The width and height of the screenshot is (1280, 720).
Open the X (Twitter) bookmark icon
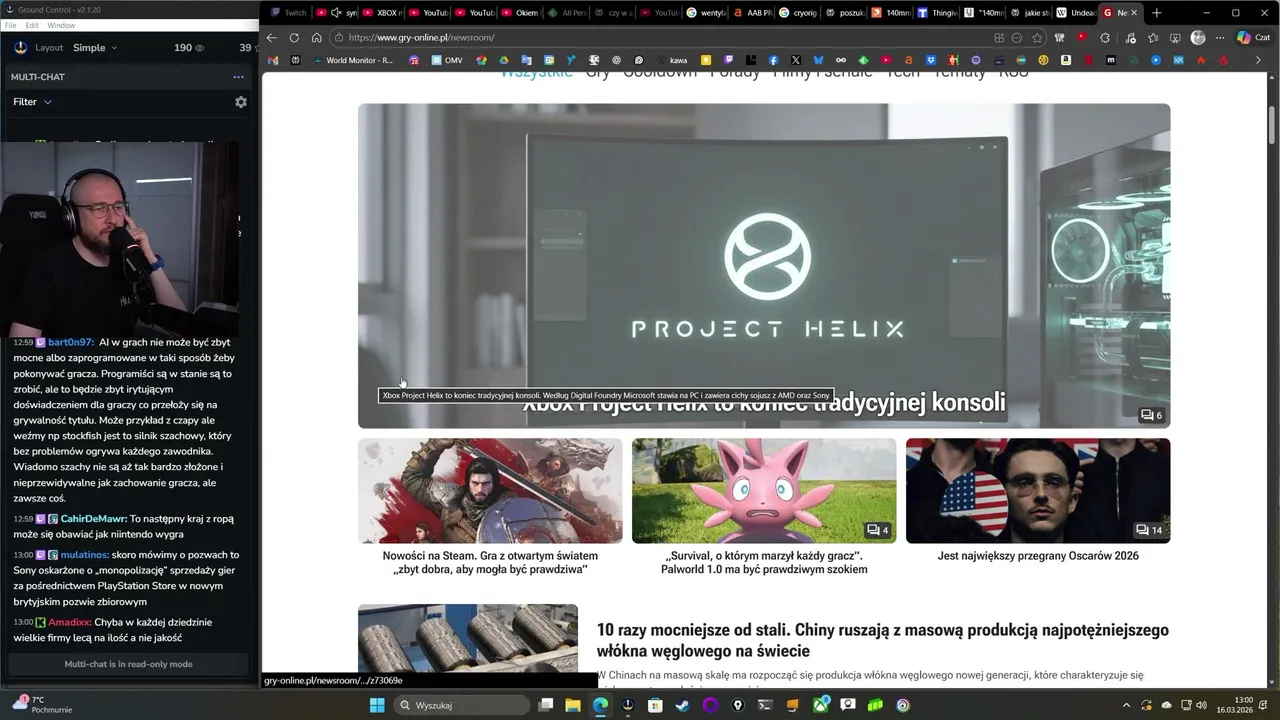click(x=795, y=60)
